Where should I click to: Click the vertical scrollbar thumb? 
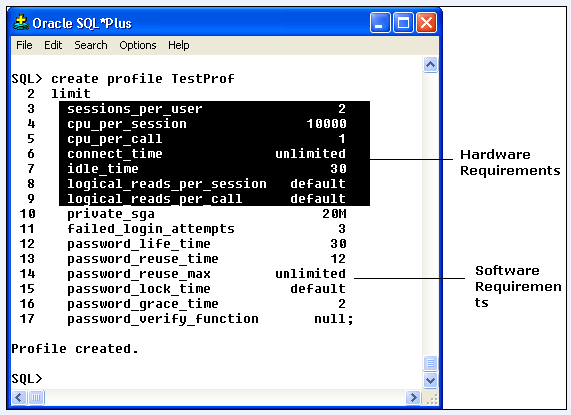click(x=430, y=363)
